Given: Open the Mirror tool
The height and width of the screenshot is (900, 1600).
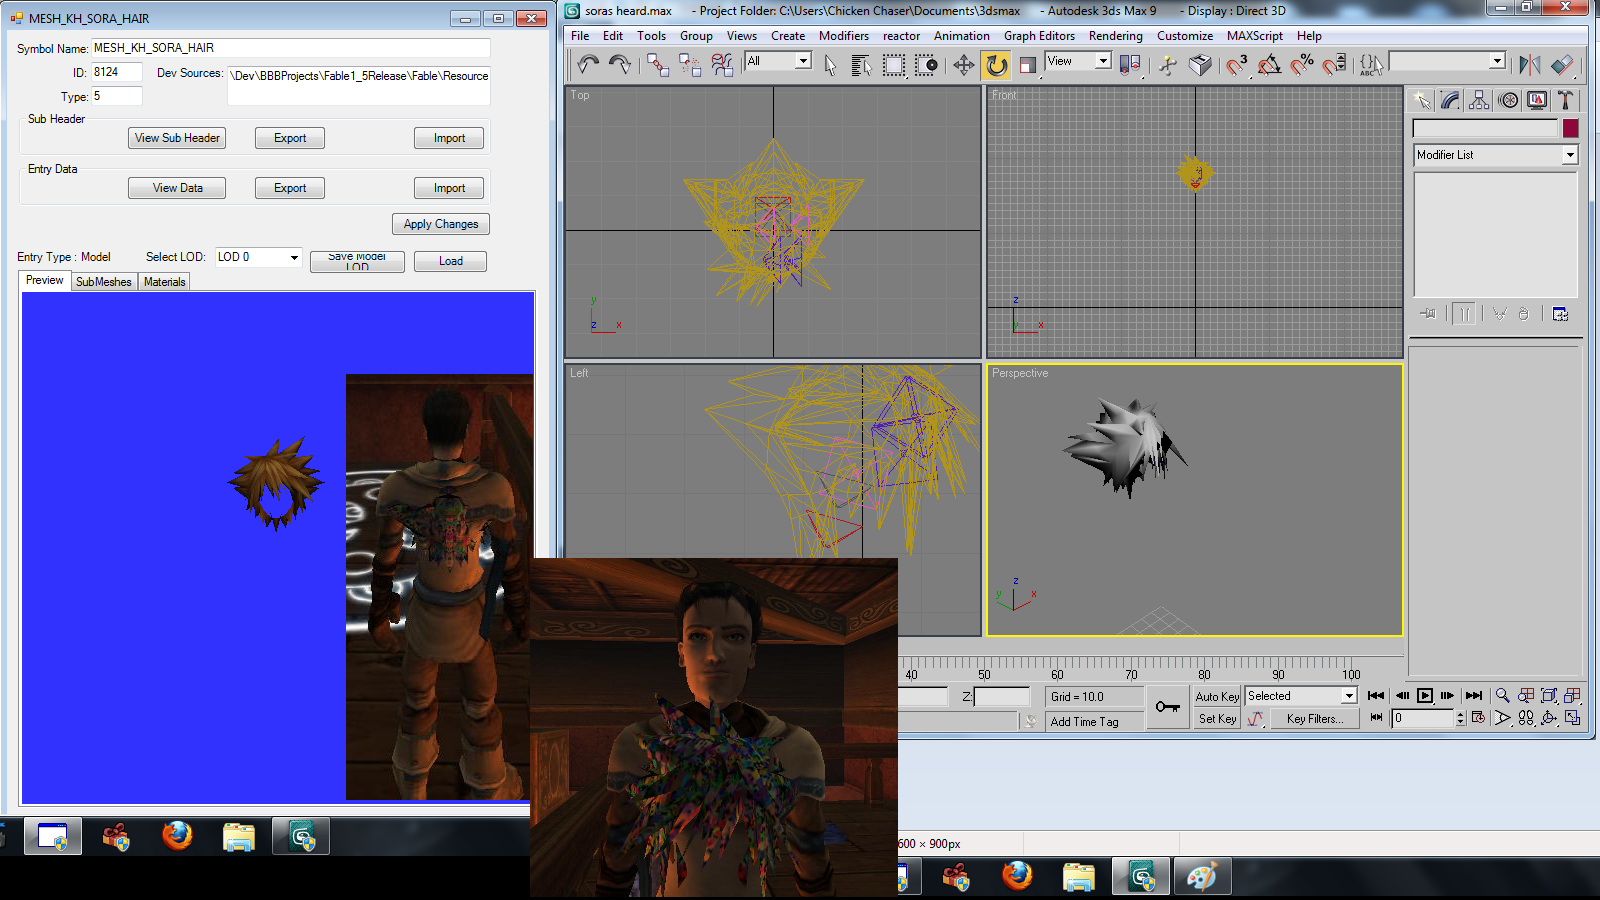Looking at the screenshot, I should 1529,65.
